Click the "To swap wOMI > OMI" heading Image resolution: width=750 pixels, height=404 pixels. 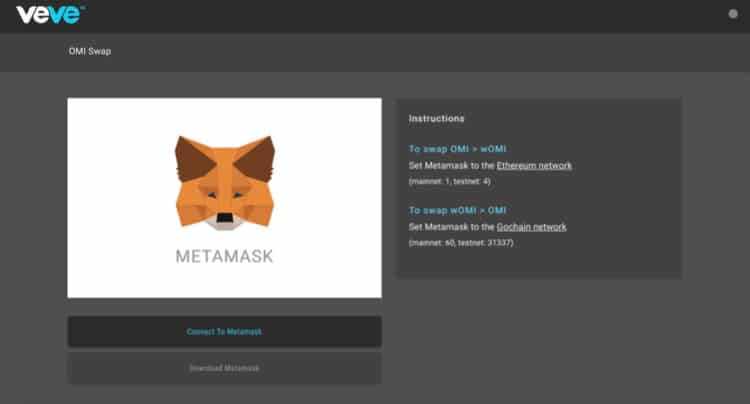tap(459, 211)
